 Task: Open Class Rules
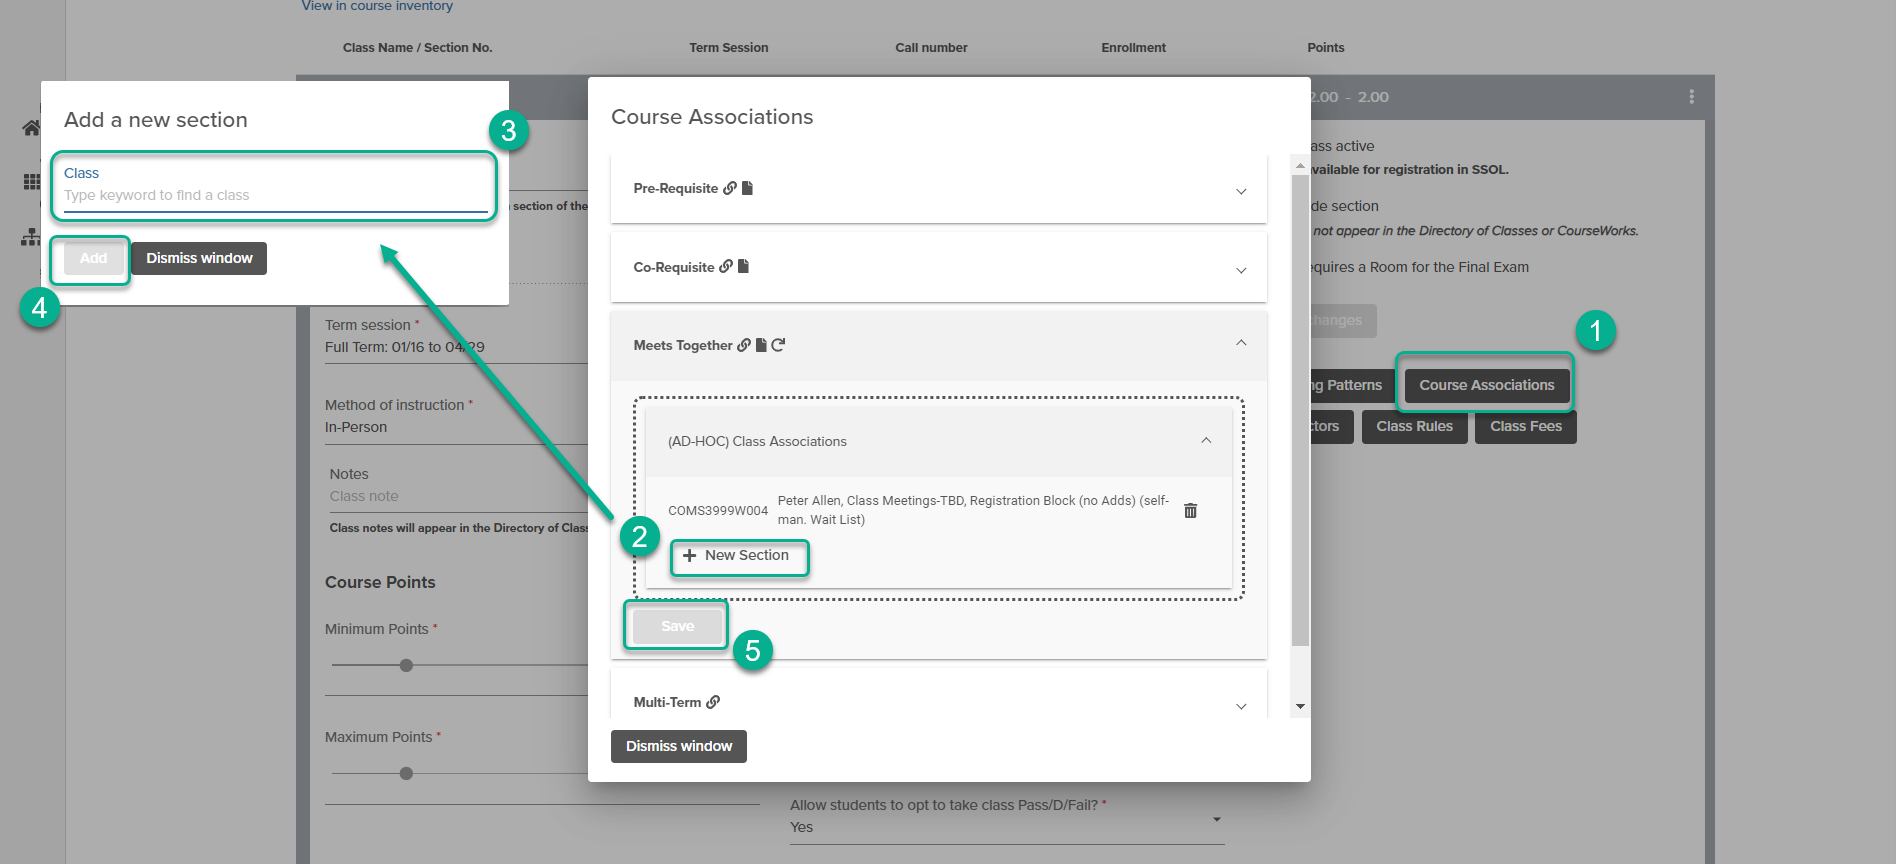click(1414, 426)
